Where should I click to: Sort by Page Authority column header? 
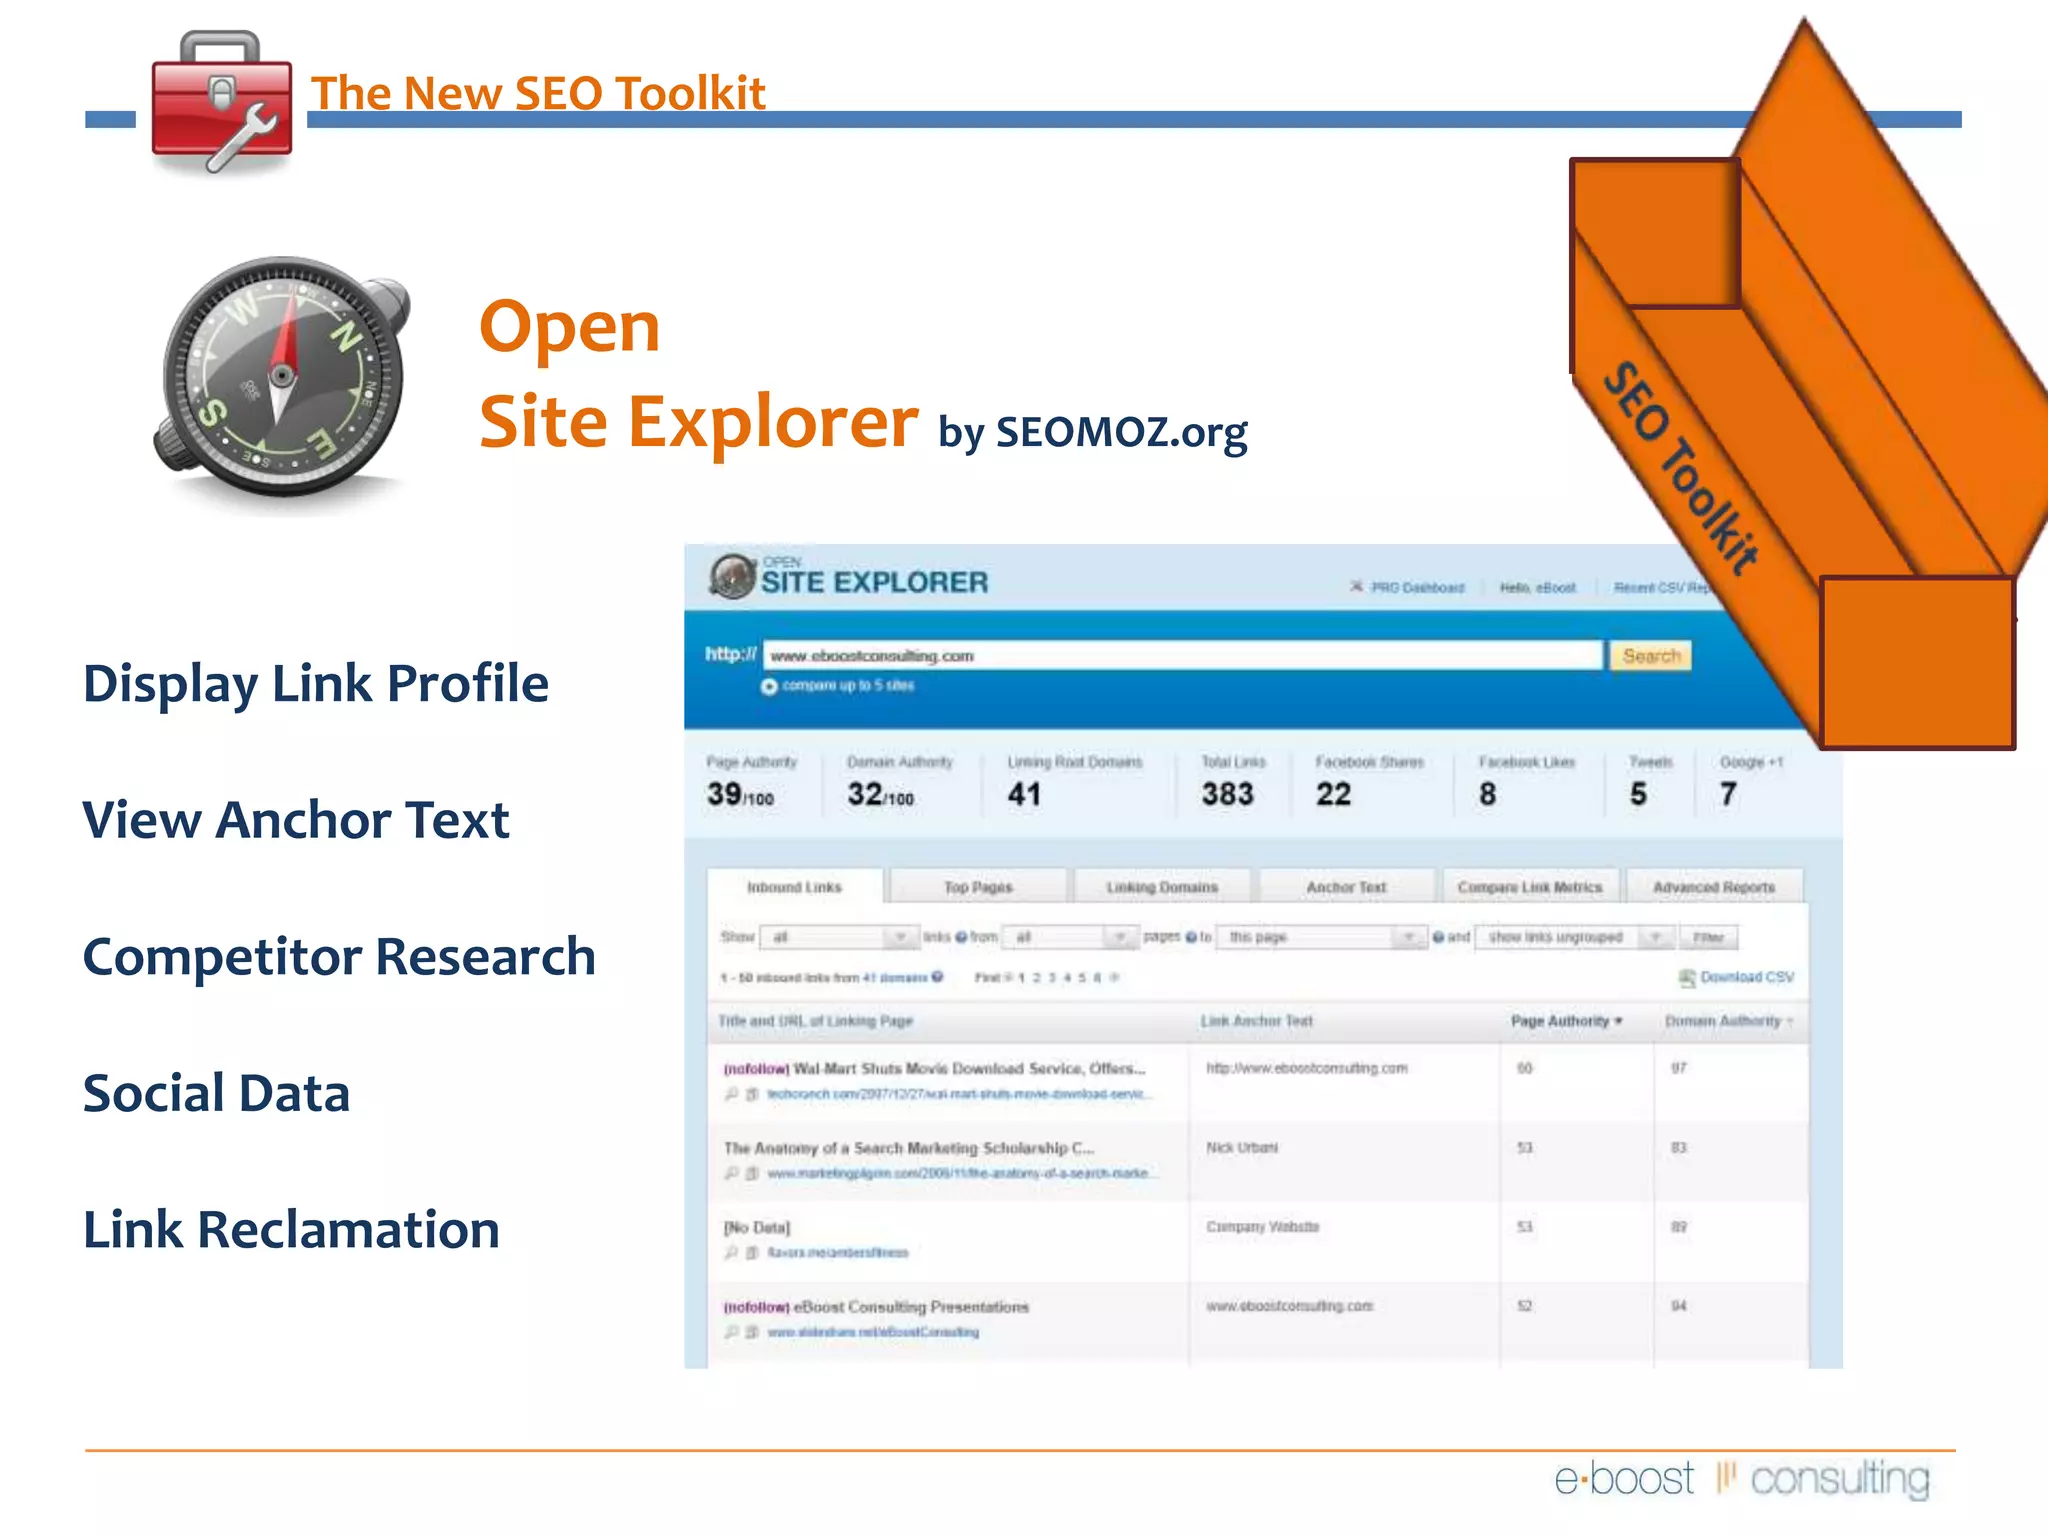tap(1566, 1021)
